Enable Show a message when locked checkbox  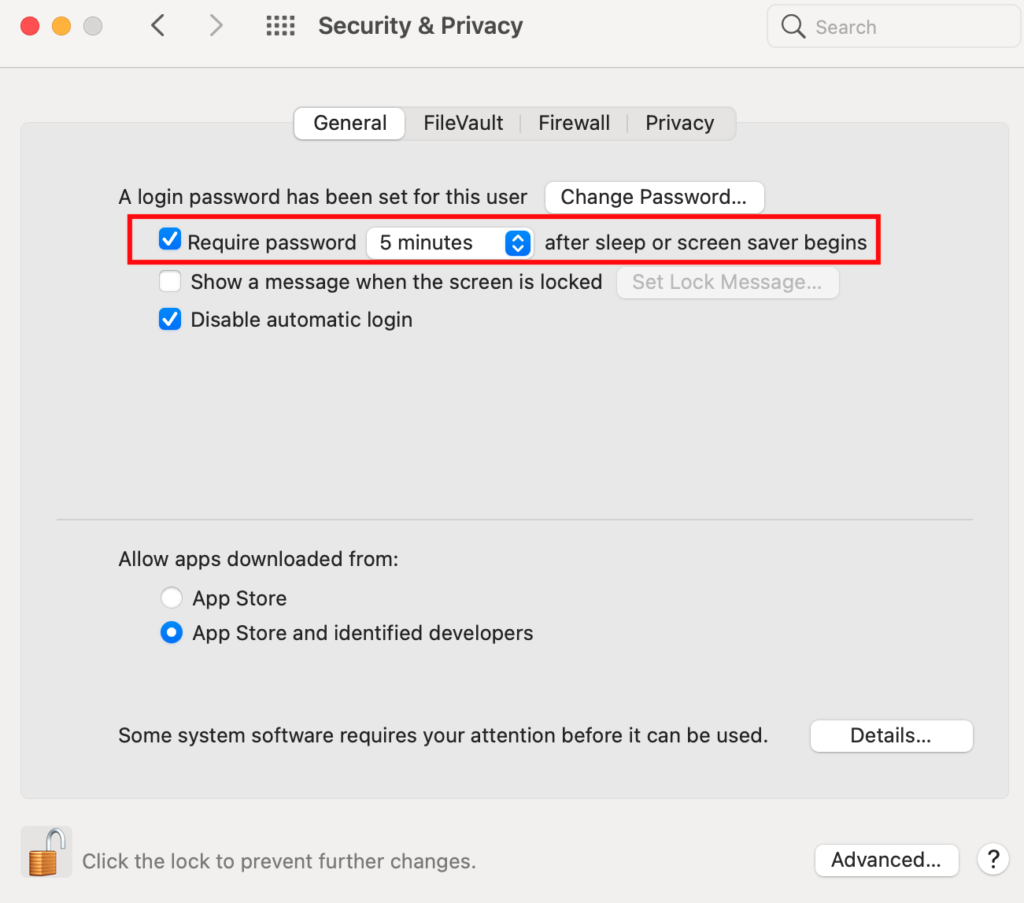(171, 282)
